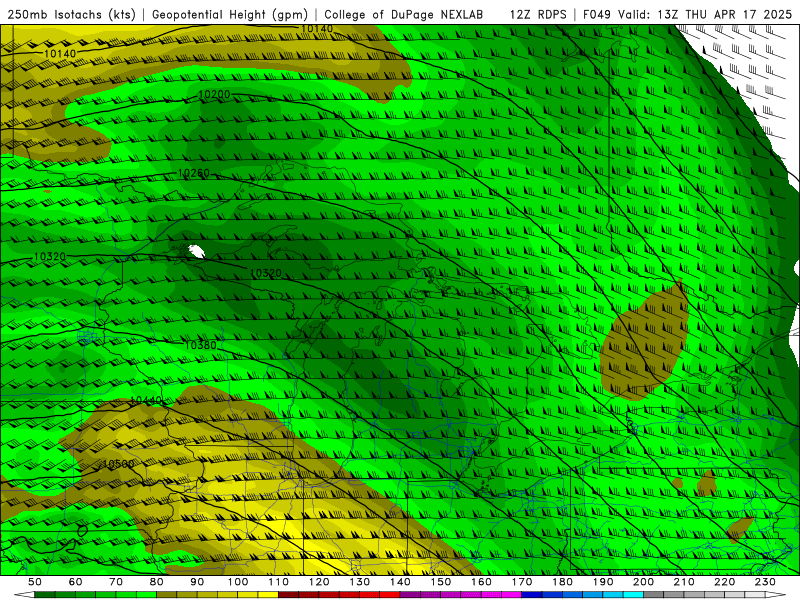Screen dimensions: 800x600
Task: Click the 60 kt value on the color scale
Action: coord(76,582)
